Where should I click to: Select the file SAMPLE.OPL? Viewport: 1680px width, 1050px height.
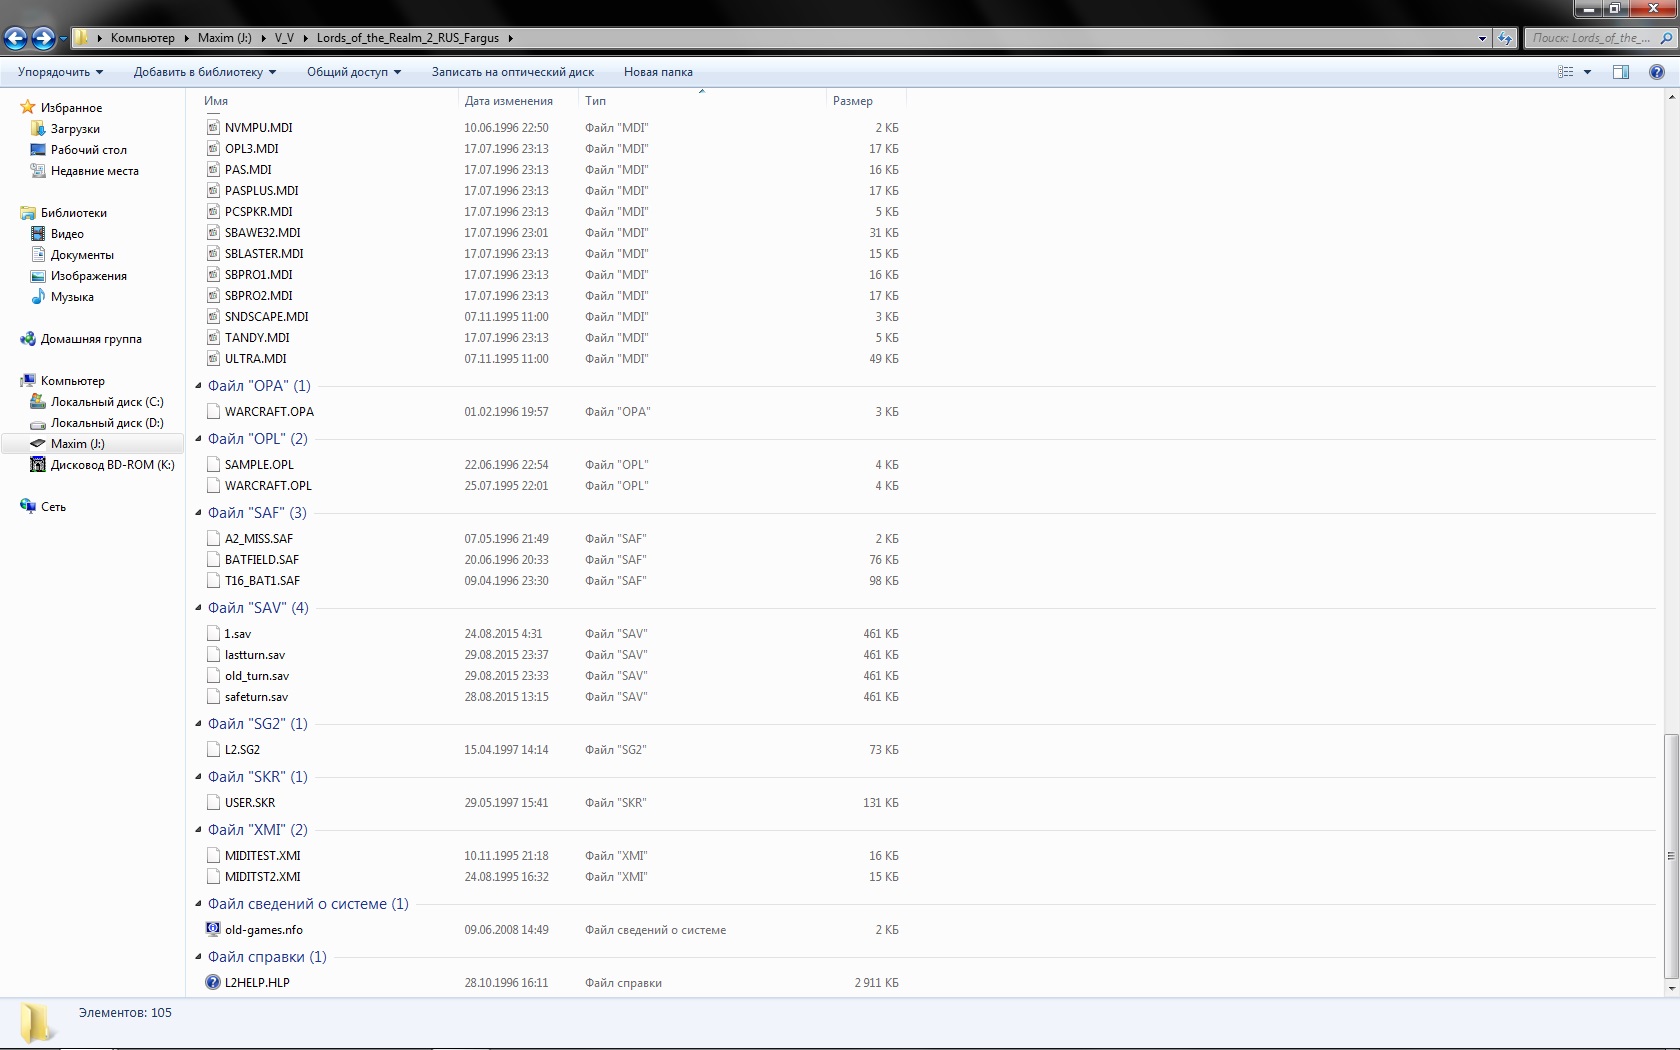pos(259,464)
